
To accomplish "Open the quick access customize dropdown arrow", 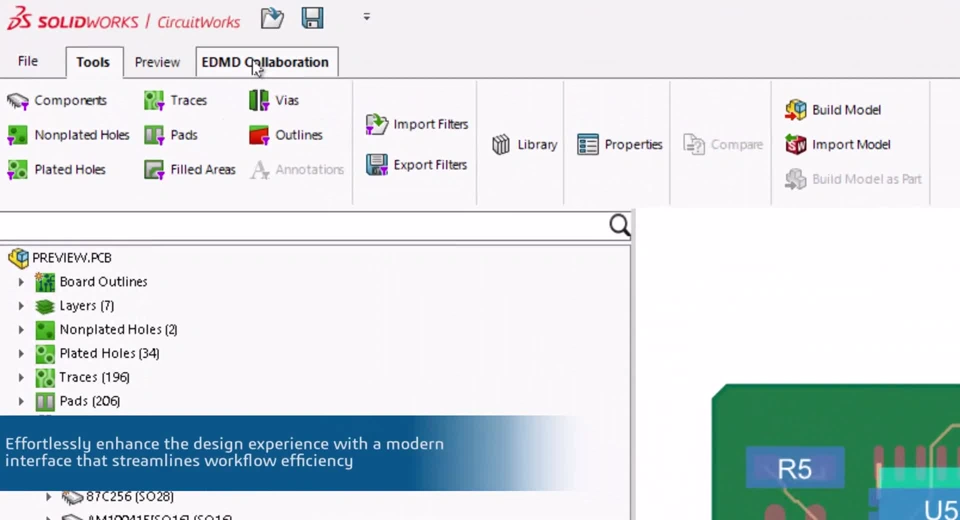I will 367,17.
